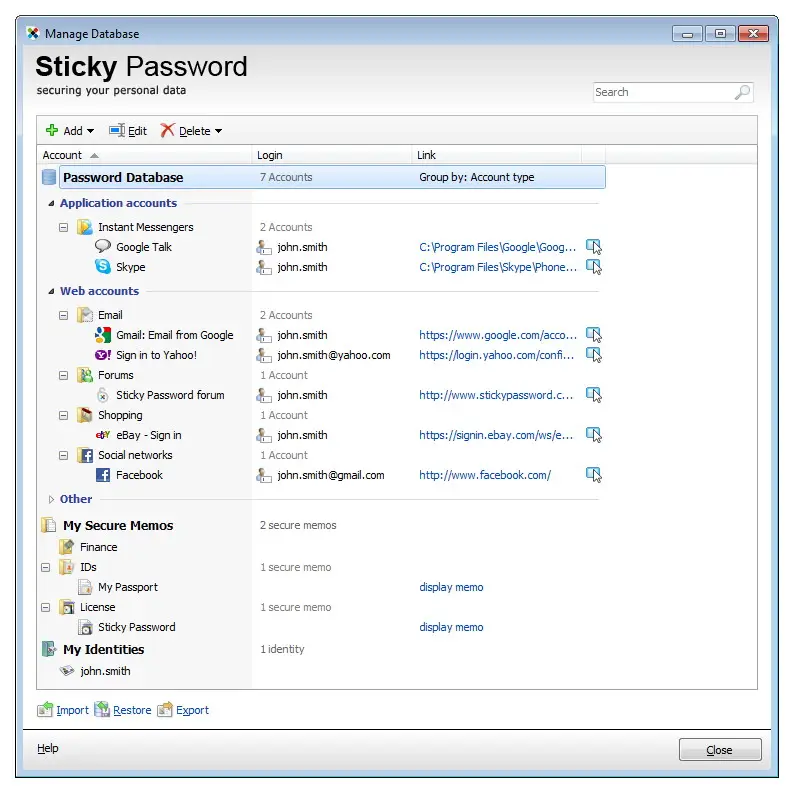Click the launch icon for Facebook link
794x793 pixels.
[593, 475]
